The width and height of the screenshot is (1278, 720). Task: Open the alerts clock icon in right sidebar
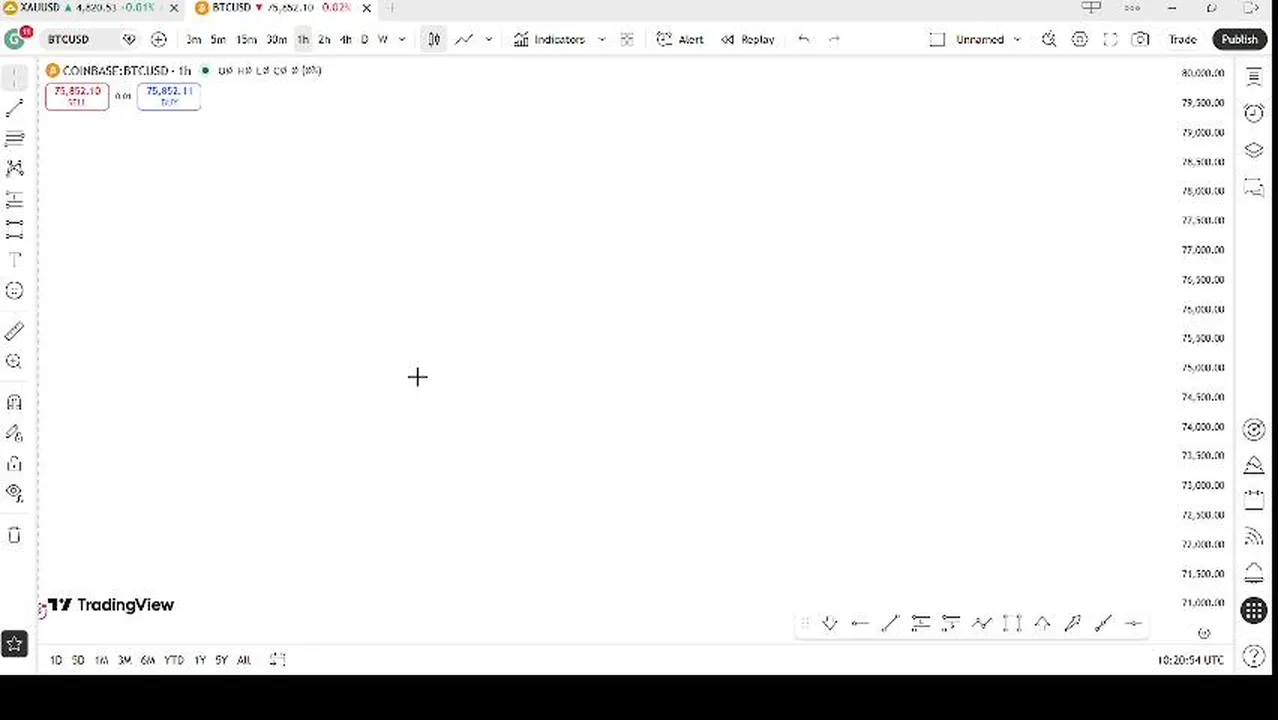[x=1254, y=112]
